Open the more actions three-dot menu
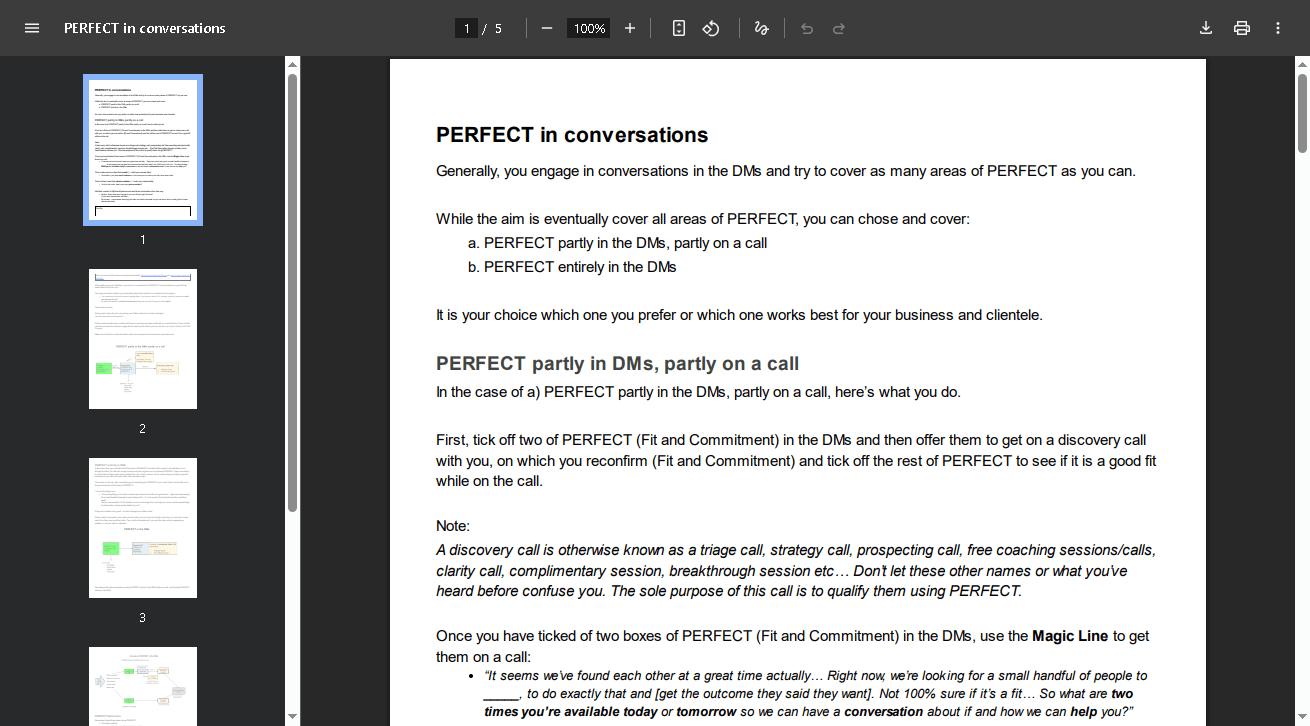The width and height of the screenshot is (1310, 726). tap(1278, 28)
